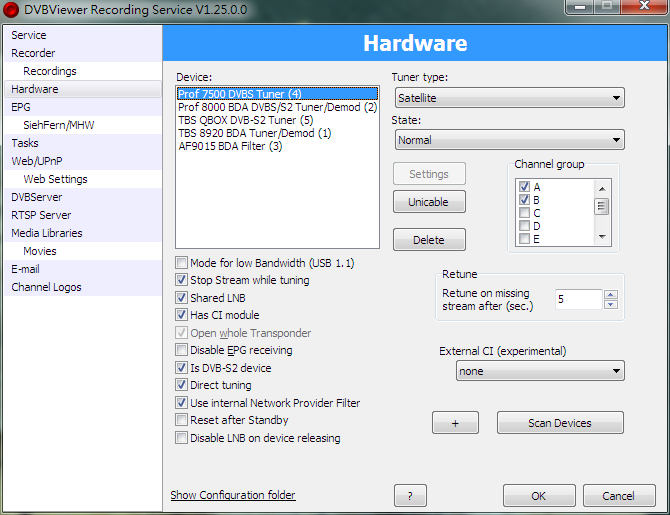Select Movies in the sidebar
This screenshot has width=670, height=515.
(x=83, y=251)
